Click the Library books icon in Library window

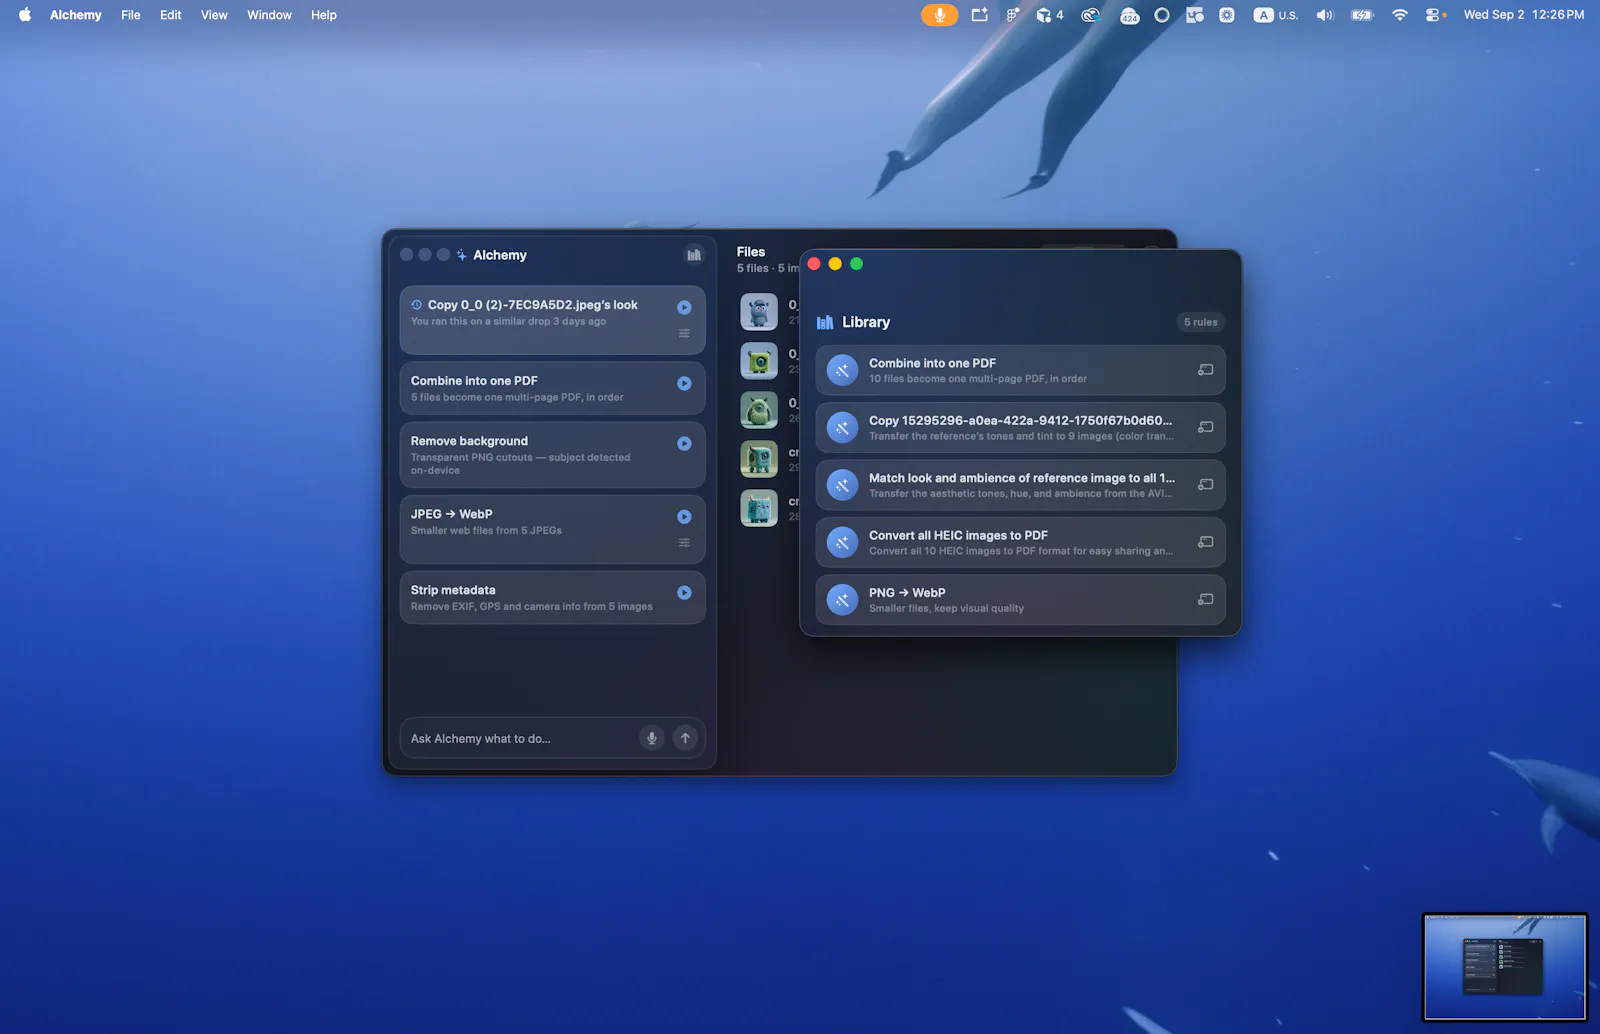tap(825, 322)
